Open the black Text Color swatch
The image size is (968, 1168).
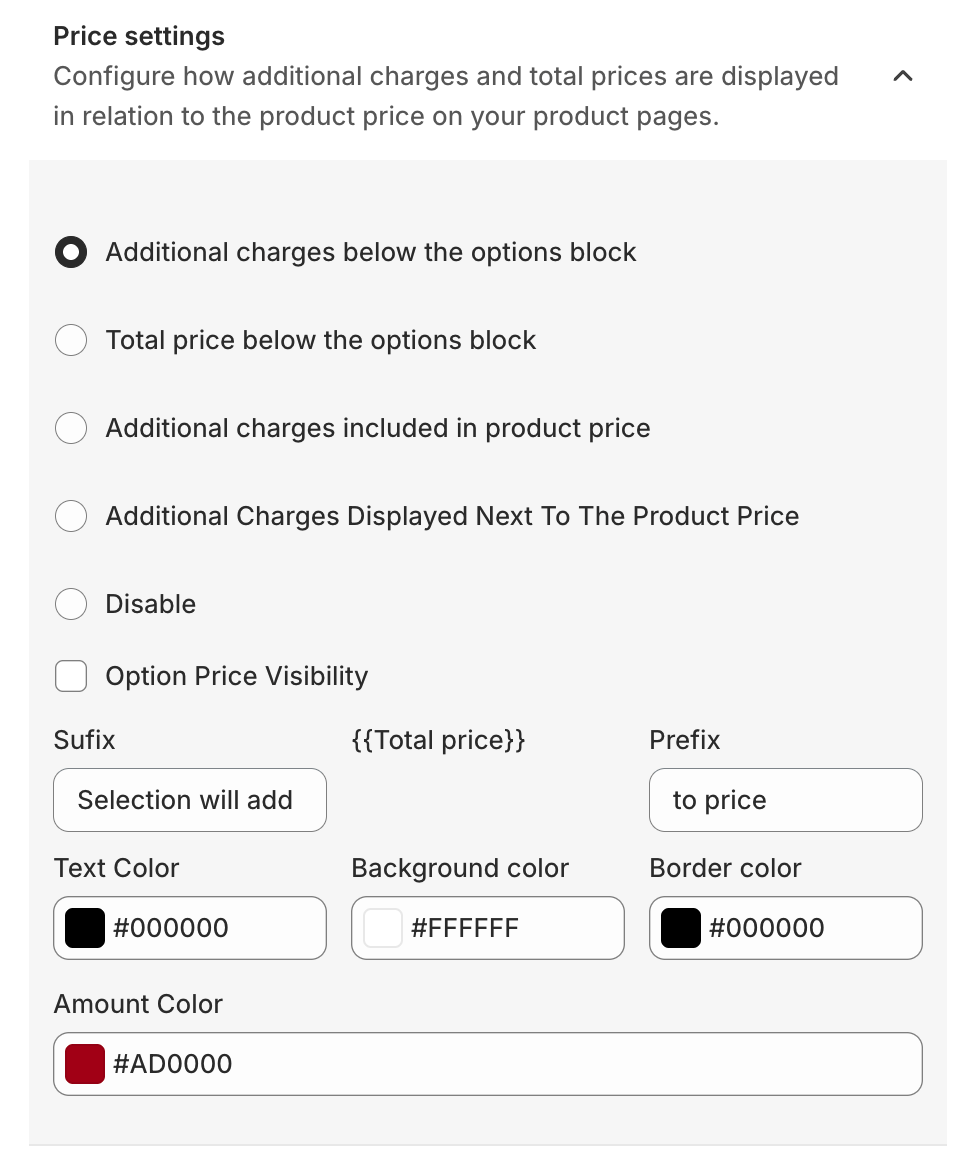tap(85, 928)
